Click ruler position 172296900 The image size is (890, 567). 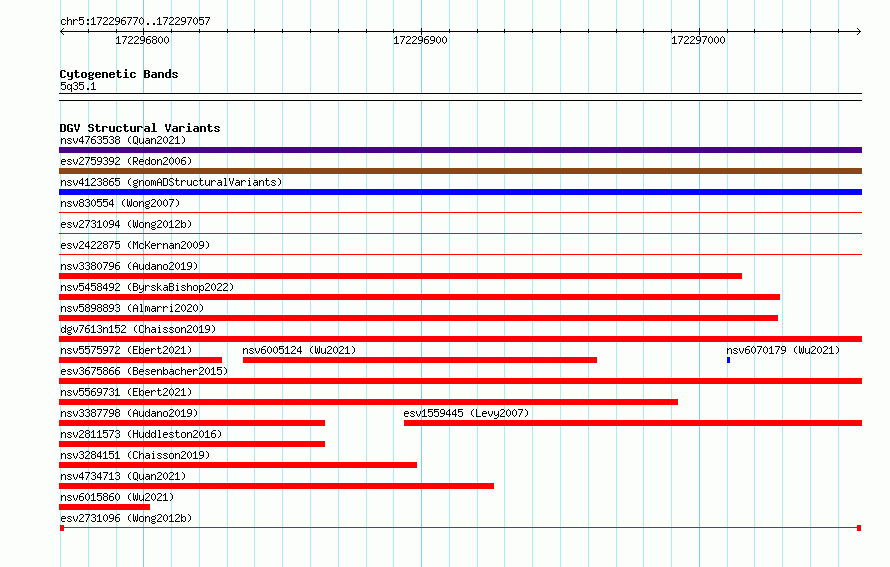pyautogui.click(x=421, y=40)
